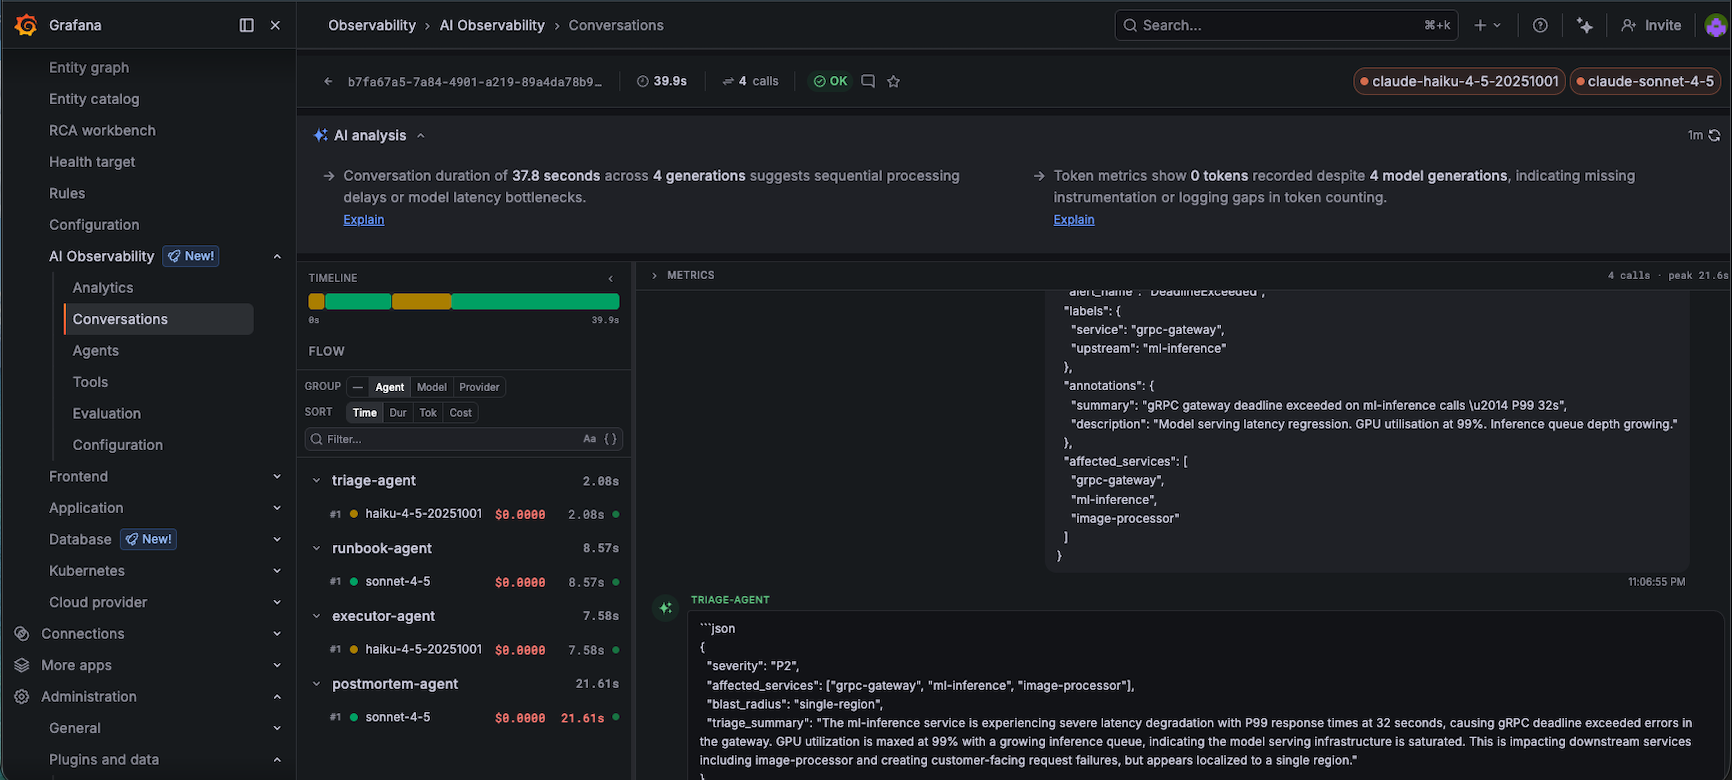
Task: Open the Grafana Assistant sparkle icon
Action: [1585, 25]
